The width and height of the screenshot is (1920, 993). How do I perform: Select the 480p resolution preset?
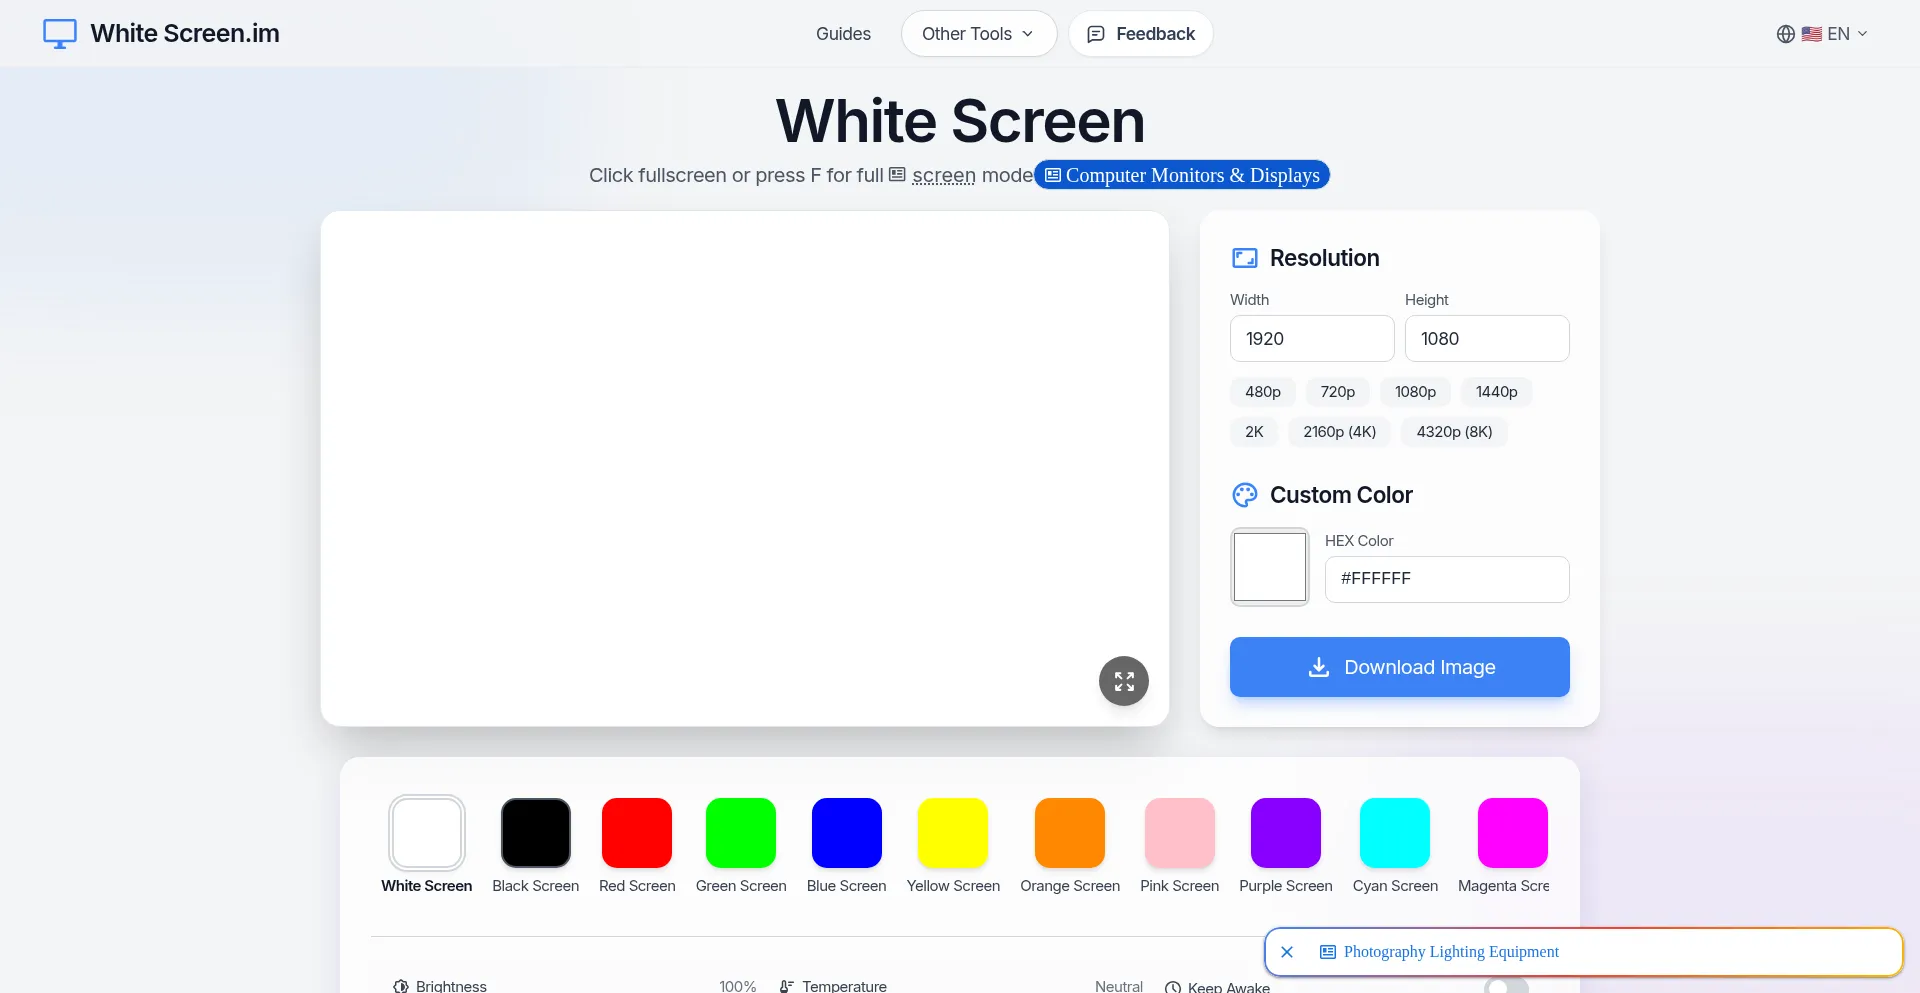[x=1263, y=392]
